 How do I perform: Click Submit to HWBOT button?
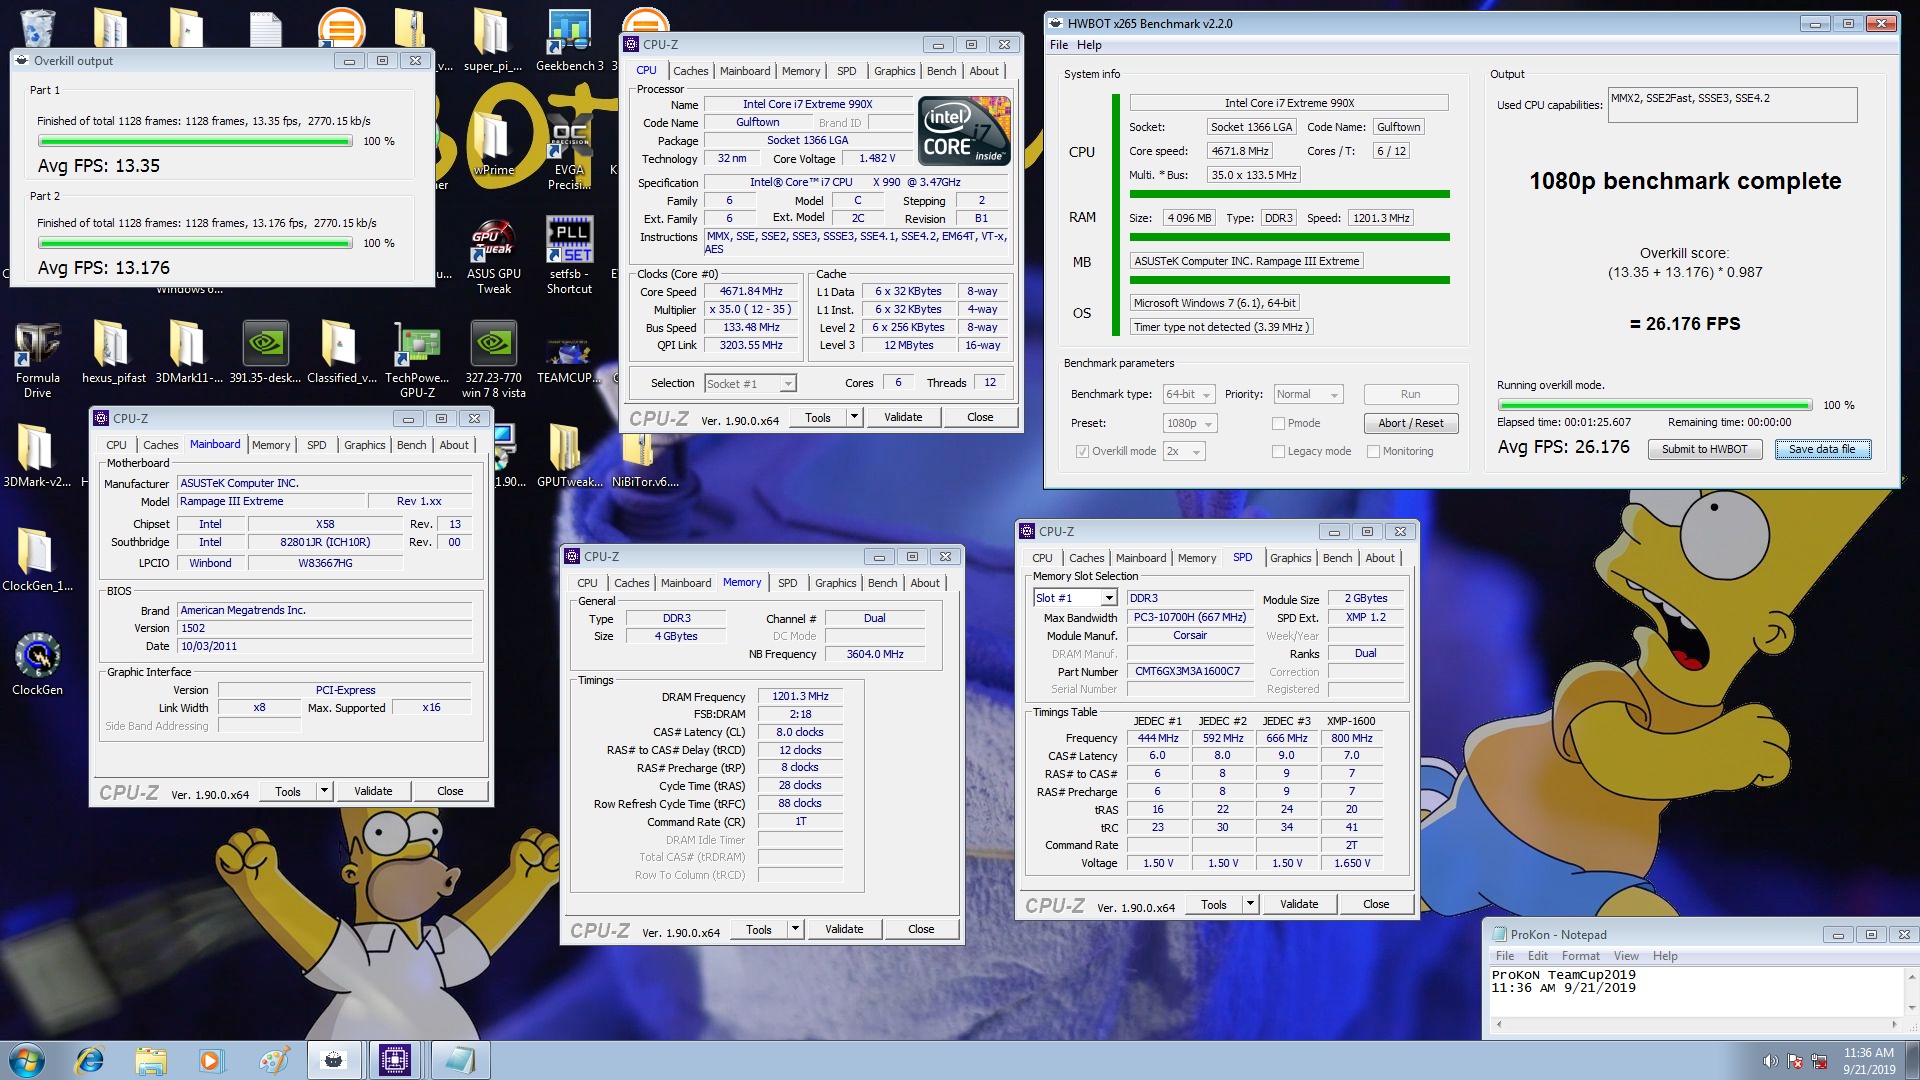tap(1704, 449)
